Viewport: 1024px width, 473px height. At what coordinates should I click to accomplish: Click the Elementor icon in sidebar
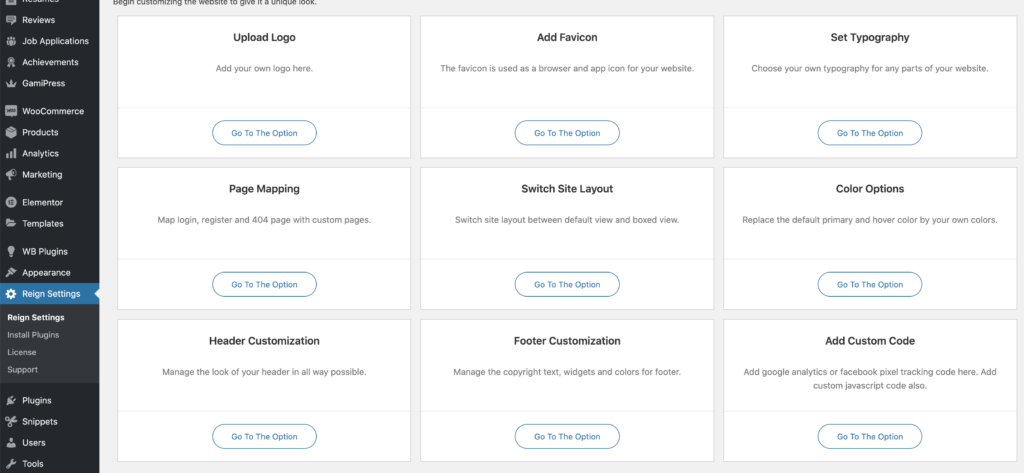click(x=11, y=202)
